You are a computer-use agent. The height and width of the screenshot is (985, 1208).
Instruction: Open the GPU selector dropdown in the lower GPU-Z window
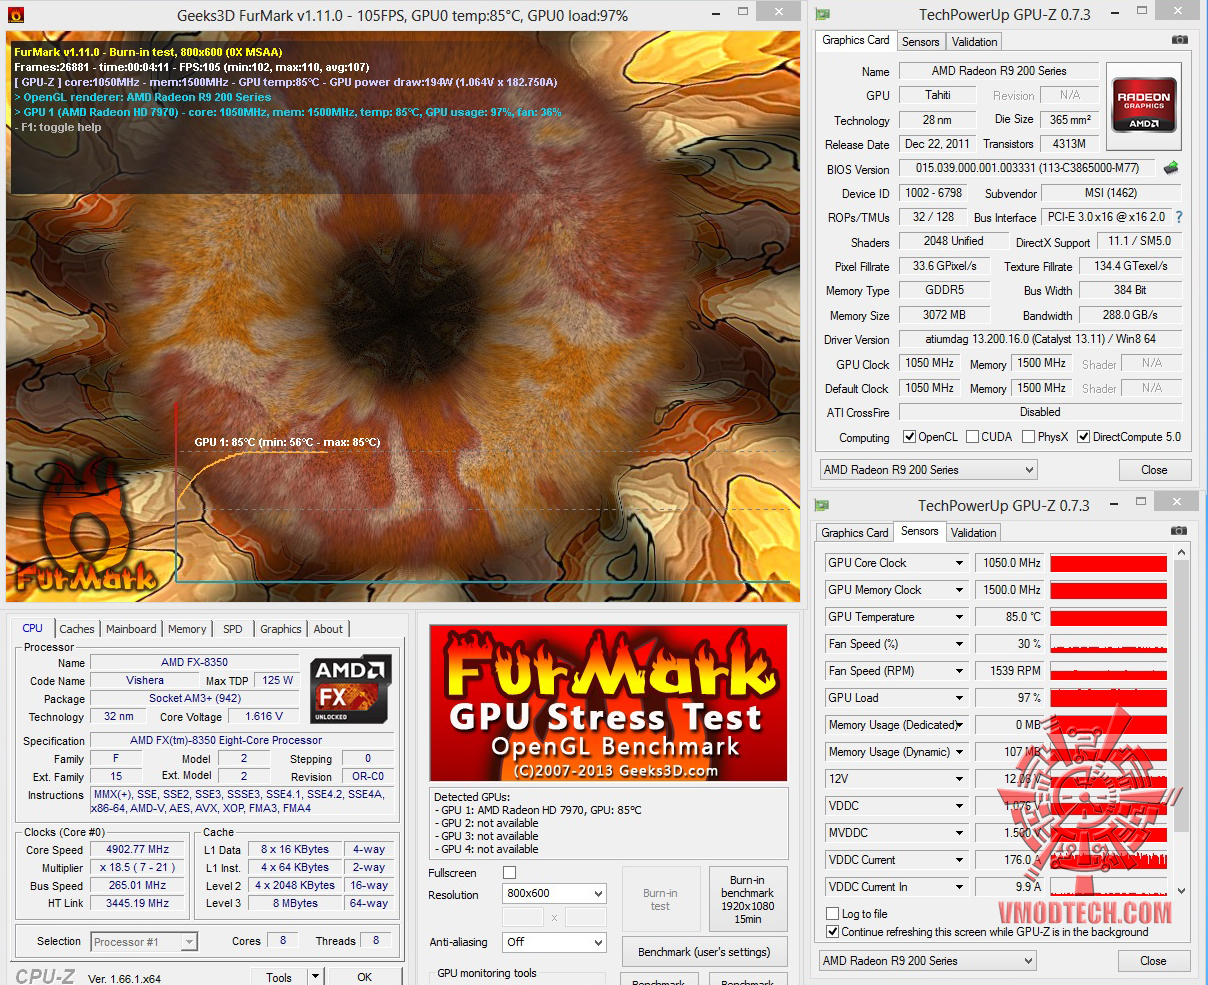click(x=928, y=961)
